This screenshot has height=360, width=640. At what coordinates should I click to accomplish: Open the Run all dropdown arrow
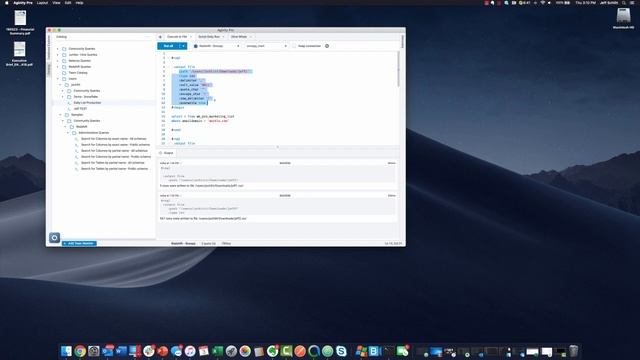183,46
